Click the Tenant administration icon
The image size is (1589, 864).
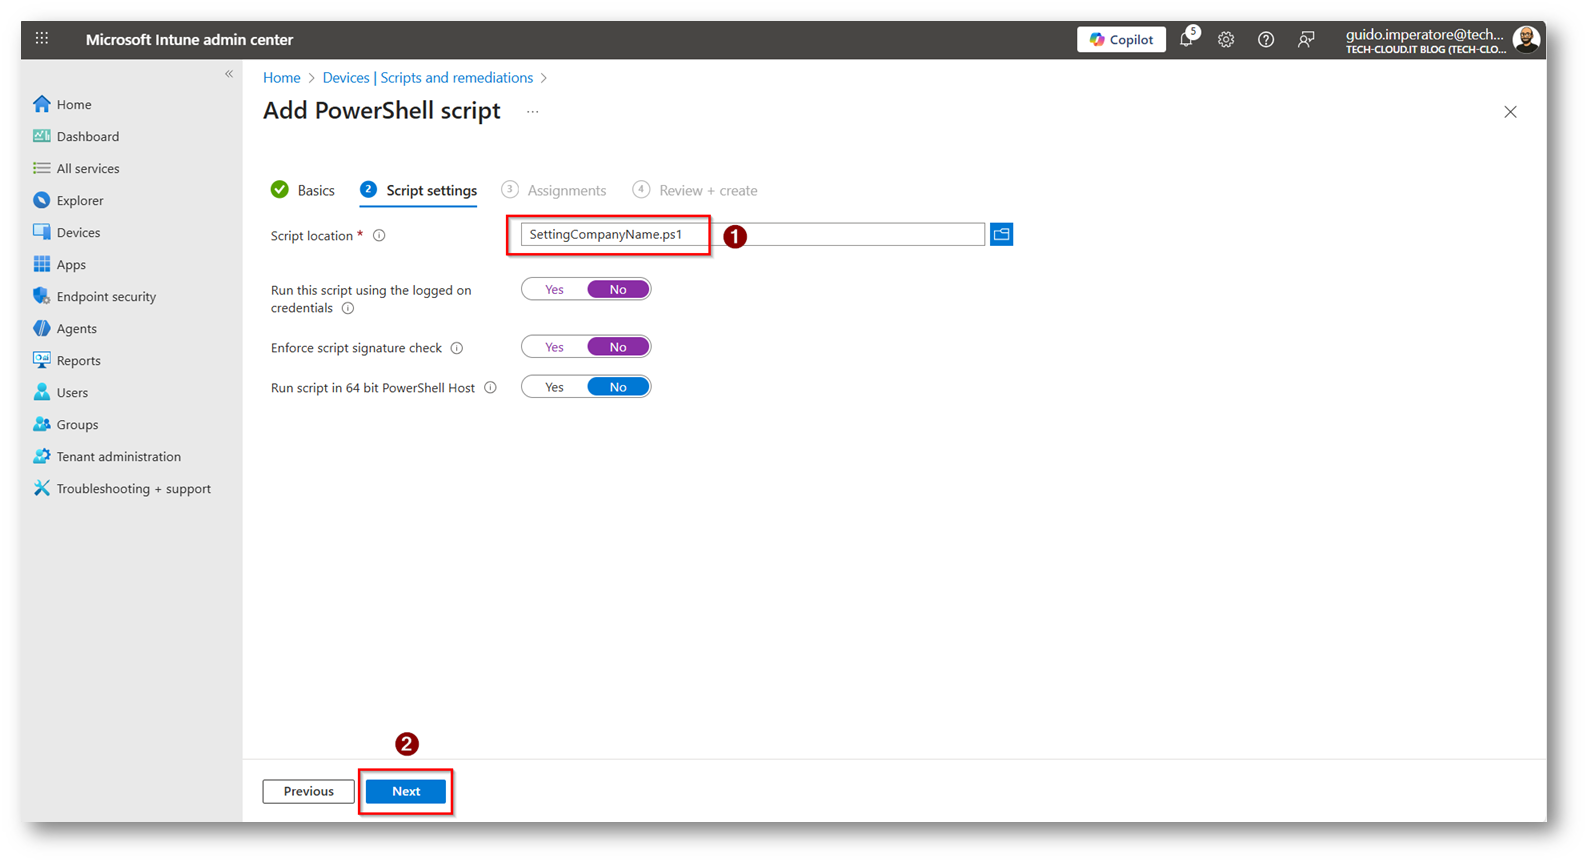click(42, 456)
